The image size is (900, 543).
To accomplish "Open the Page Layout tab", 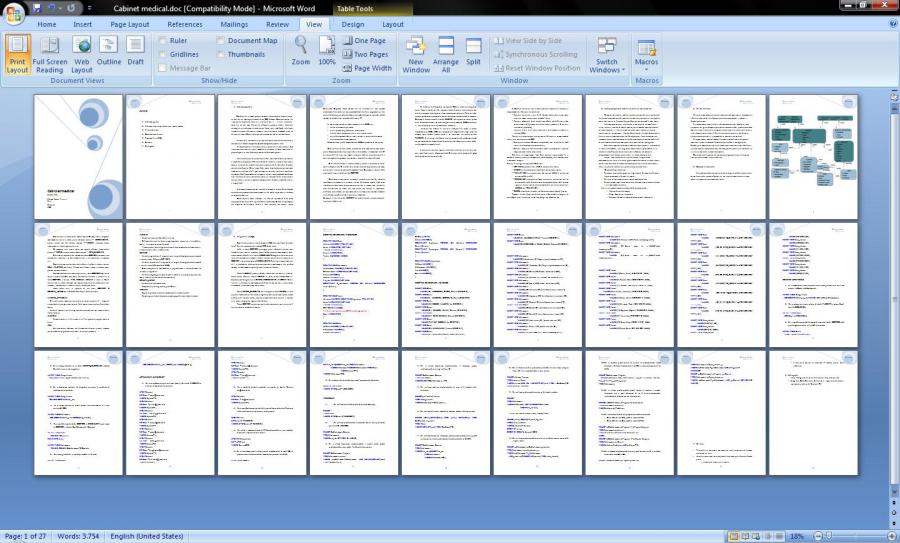I will (x=130, y=24).
